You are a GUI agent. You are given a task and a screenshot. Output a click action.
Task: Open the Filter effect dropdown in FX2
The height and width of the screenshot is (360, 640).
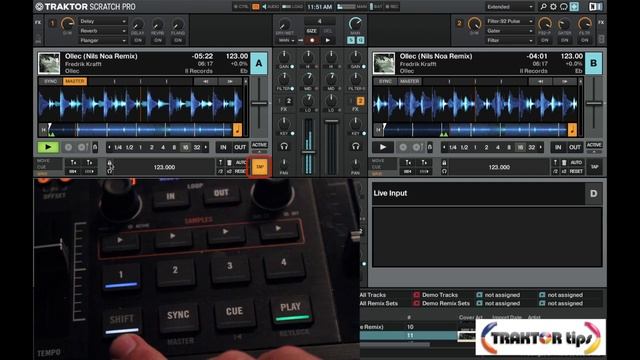coord(509,40)
